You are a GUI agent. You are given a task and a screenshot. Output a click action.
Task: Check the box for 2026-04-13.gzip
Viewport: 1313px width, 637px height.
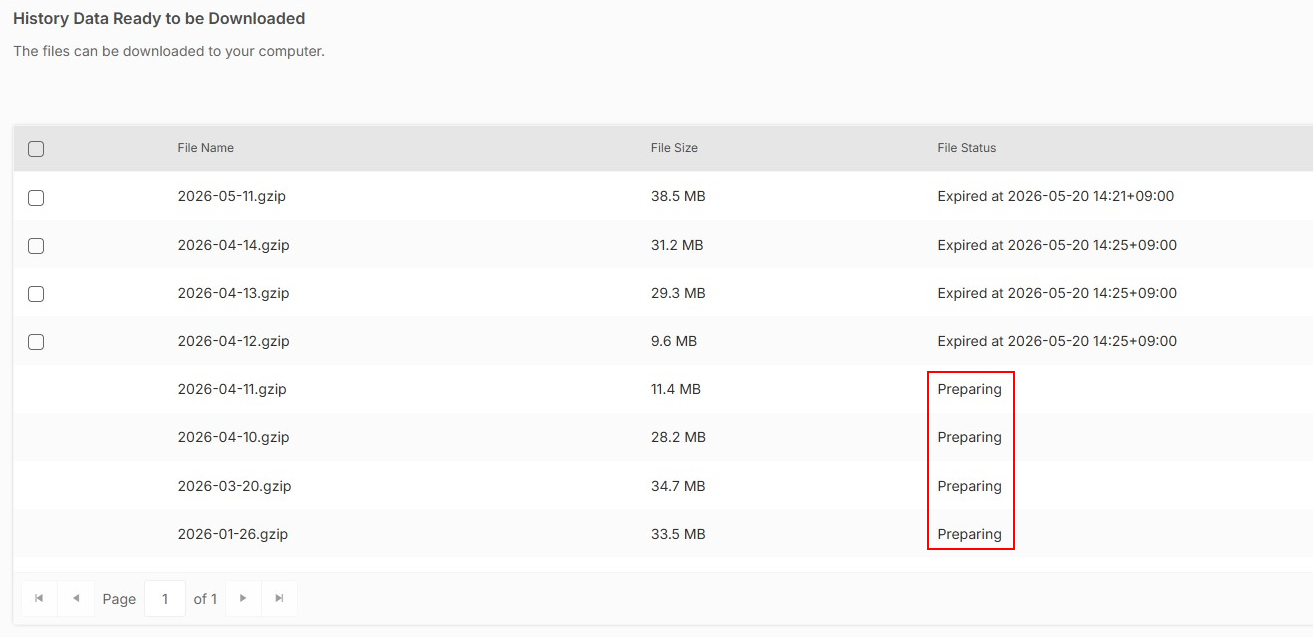[36, 294]
